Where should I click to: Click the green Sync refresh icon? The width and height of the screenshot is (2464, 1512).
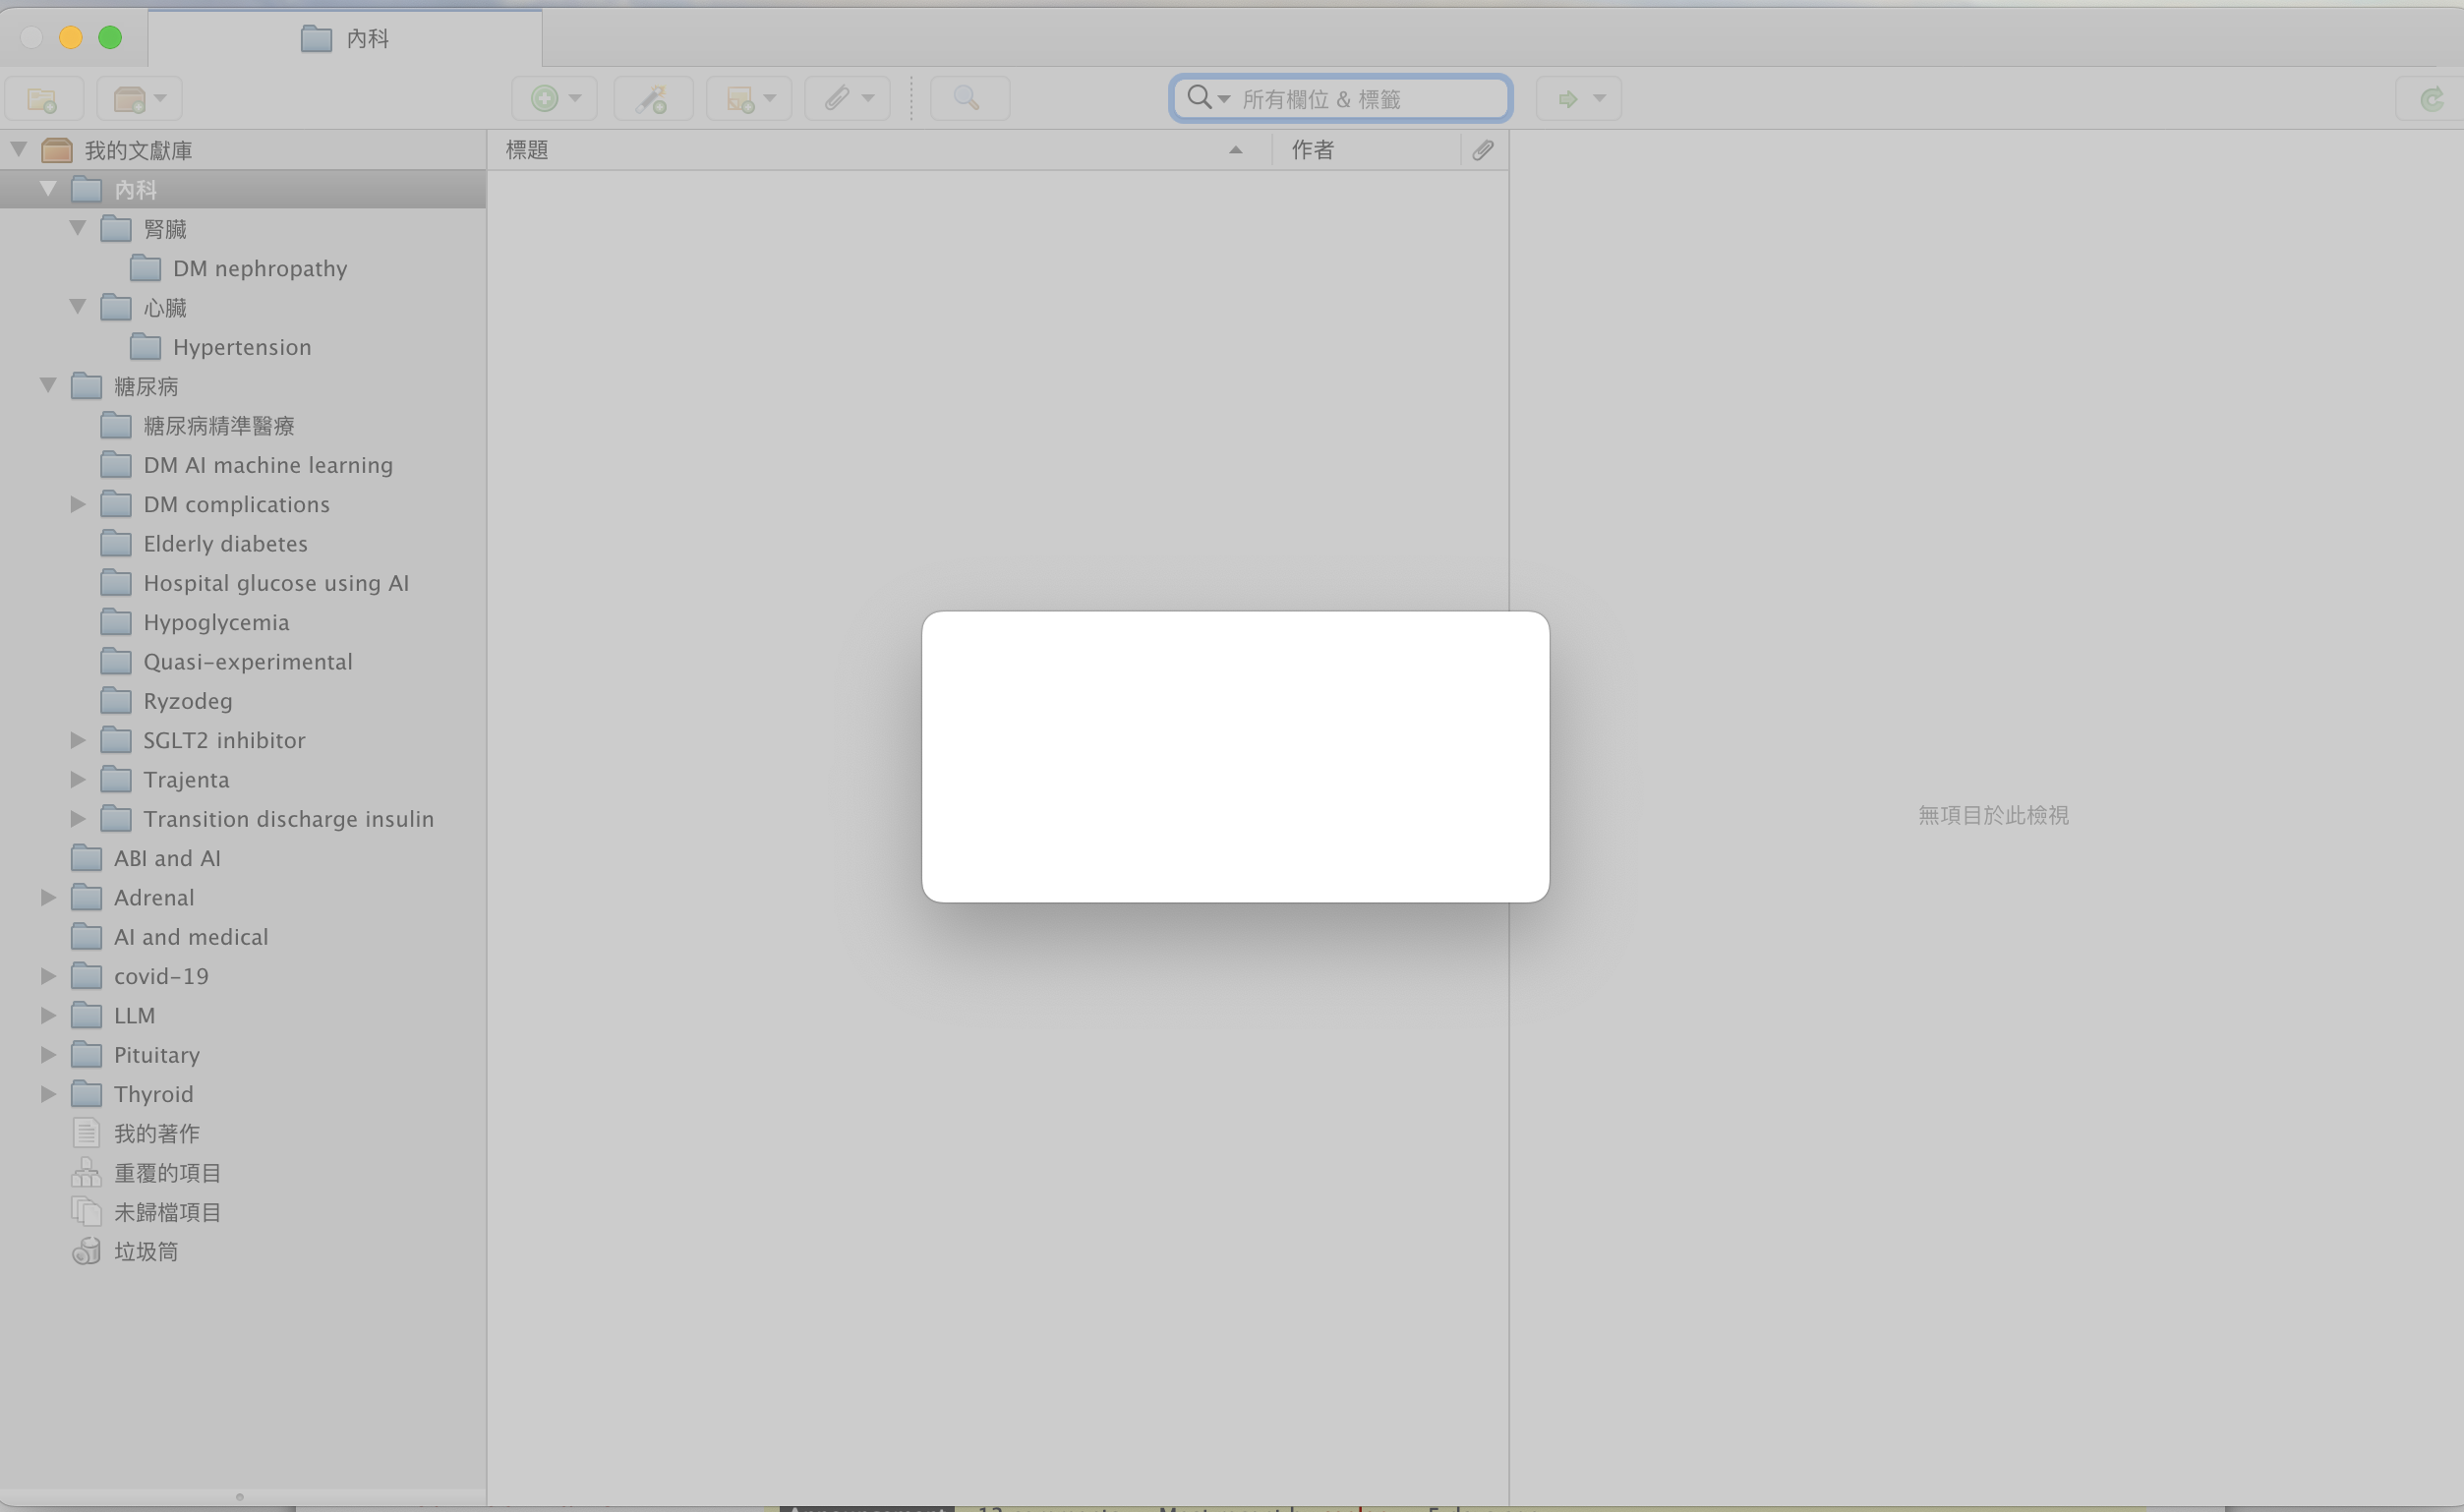2432,99
